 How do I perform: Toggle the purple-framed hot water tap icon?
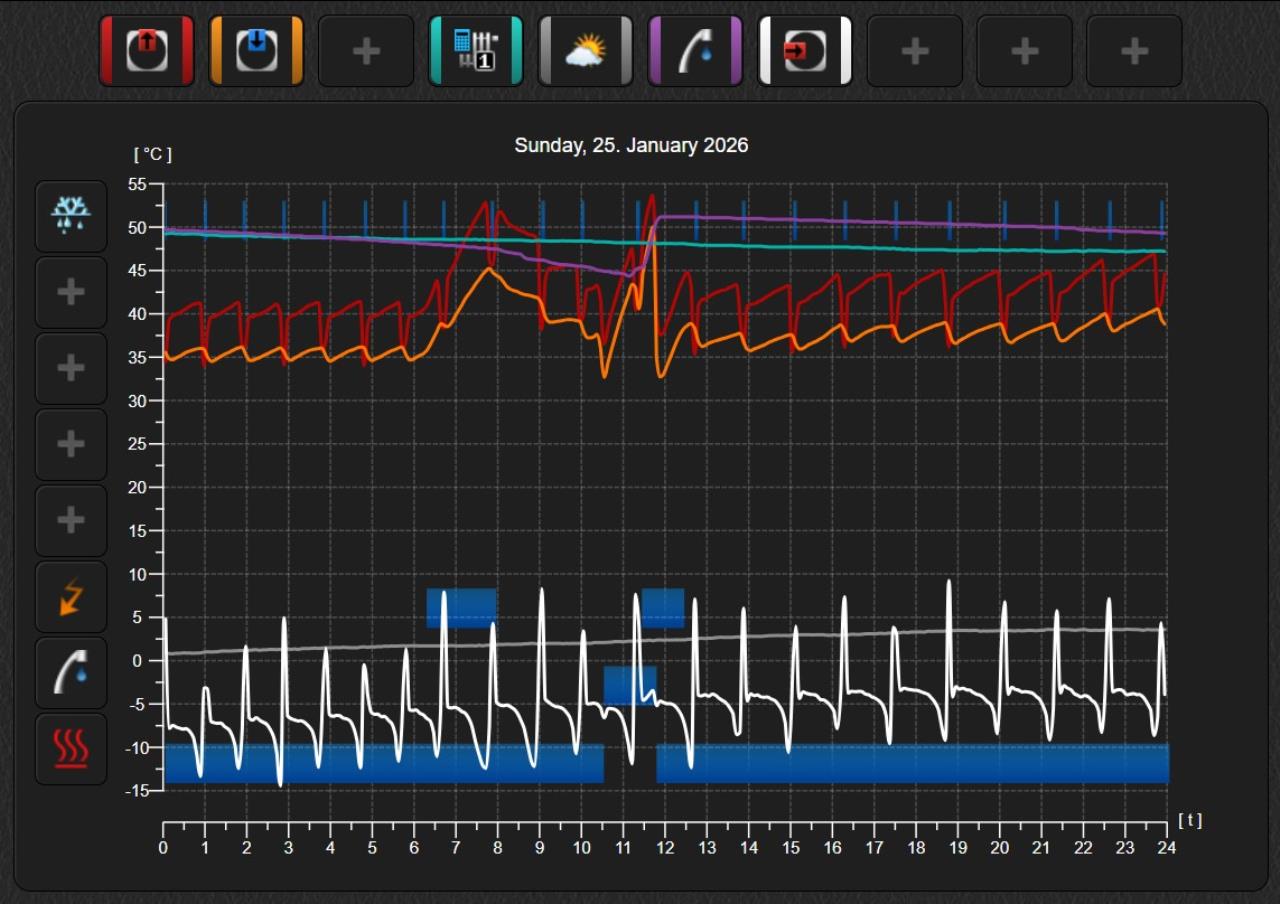click(695, 51)
